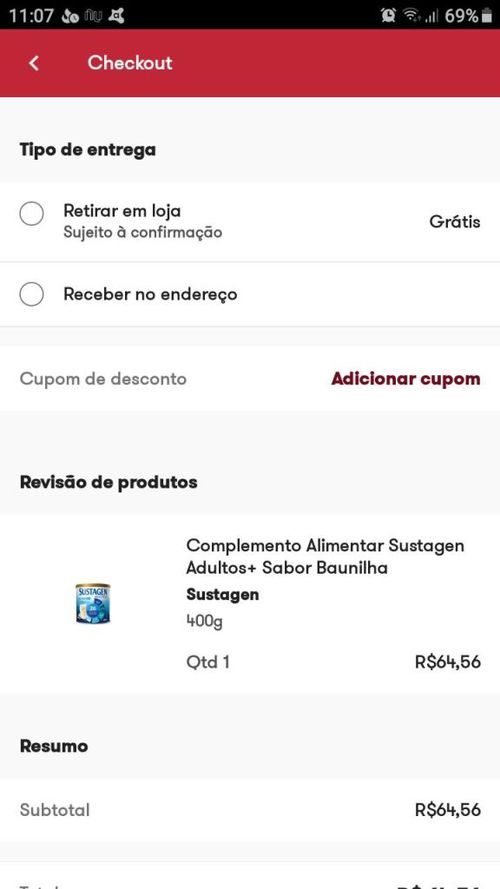Image resolution: width=500 pixels, height=889 pixels.
Task: Tap the battery icon in status bar
Action: click(486, 15)
